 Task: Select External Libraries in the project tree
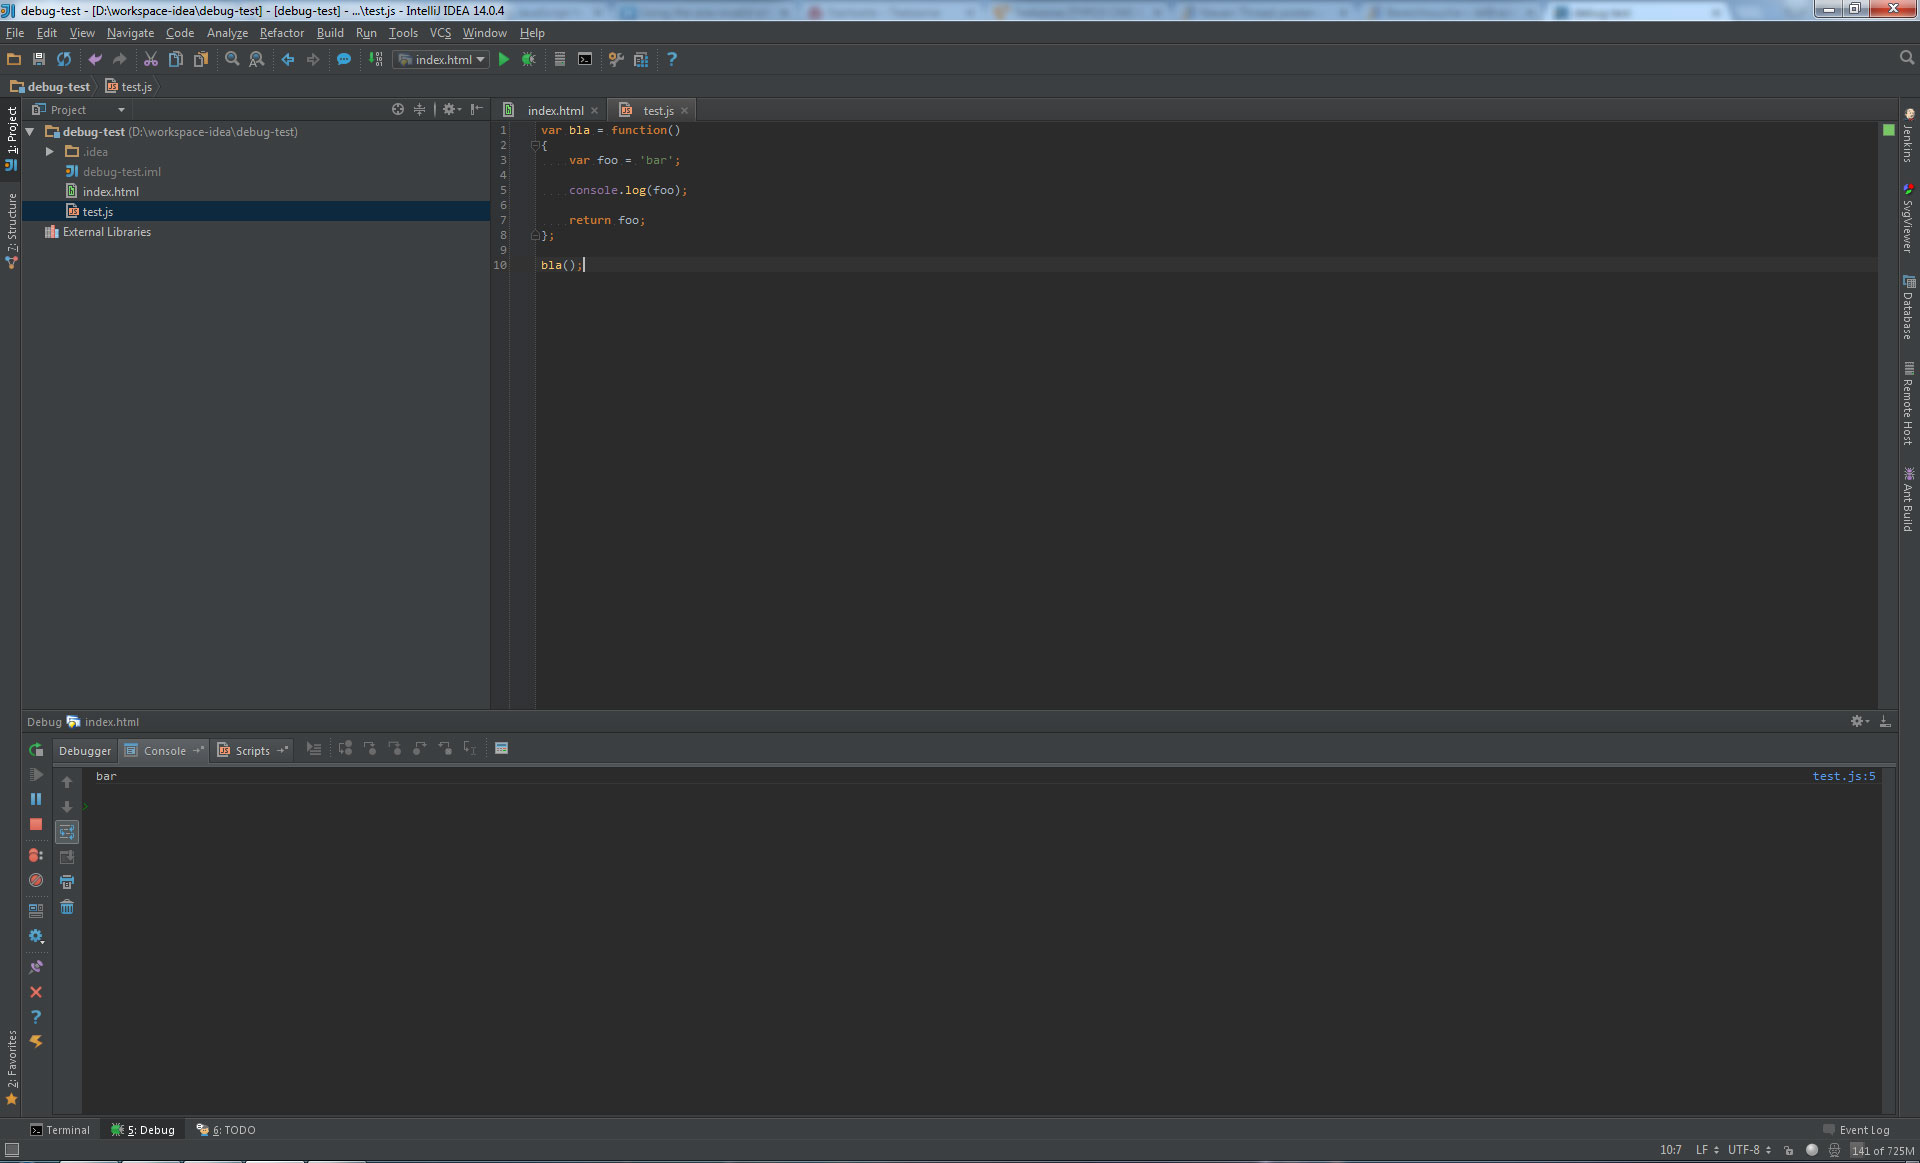click(106, 231)
